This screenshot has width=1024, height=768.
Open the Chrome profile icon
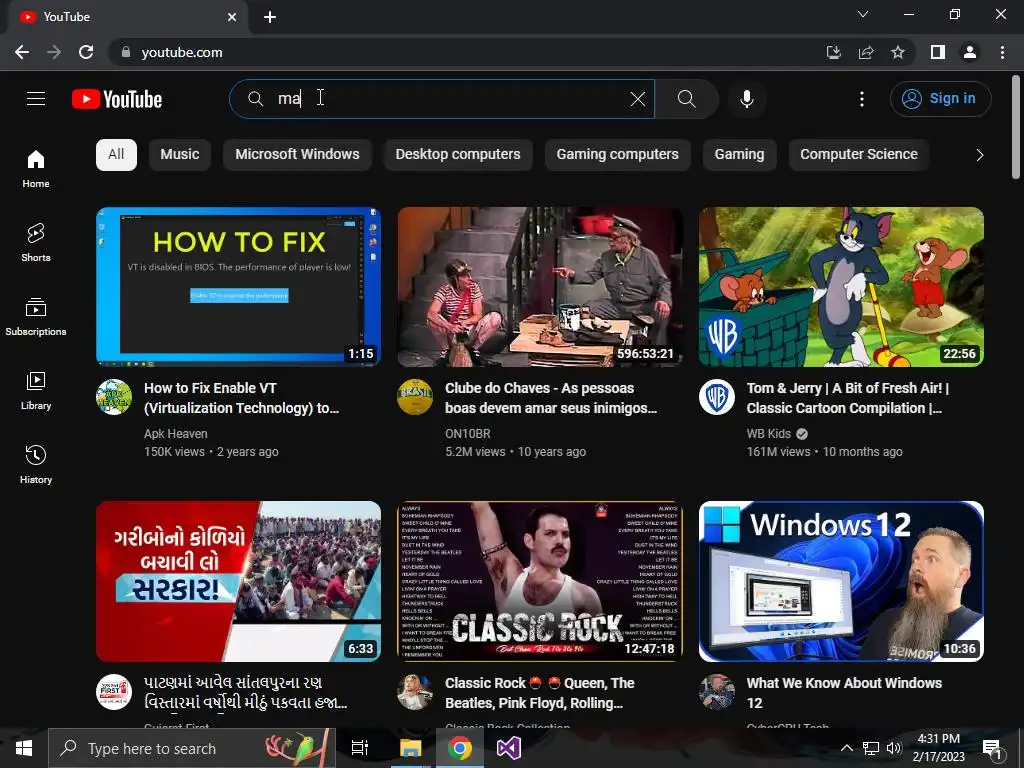click(970, 52)
